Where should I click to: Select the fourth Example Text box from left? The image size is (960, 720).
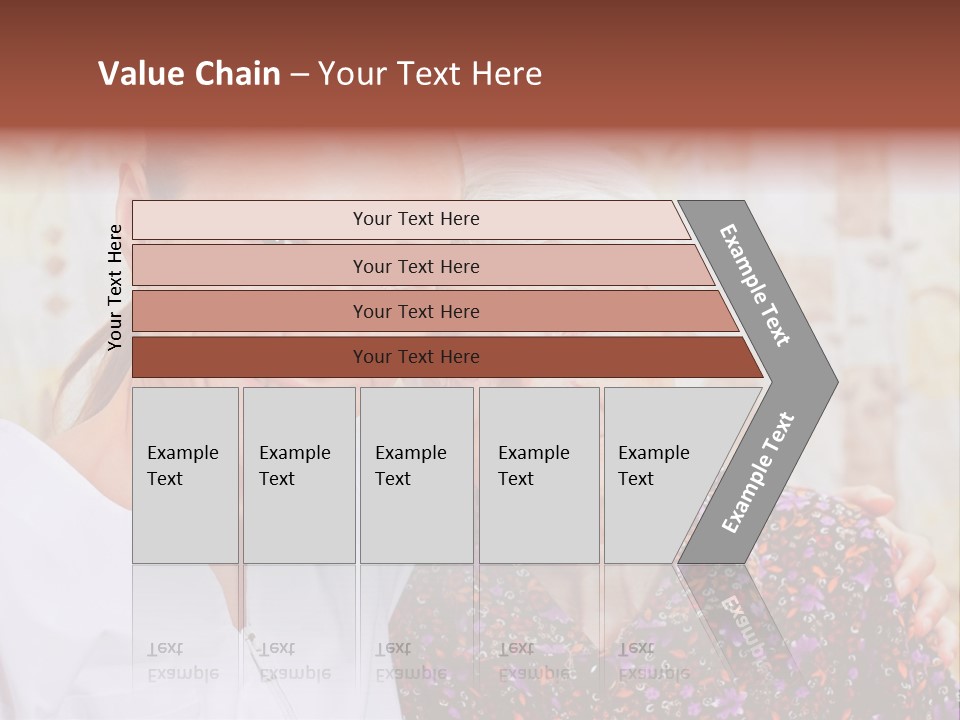pyautogui.click(x=538, y=475)
